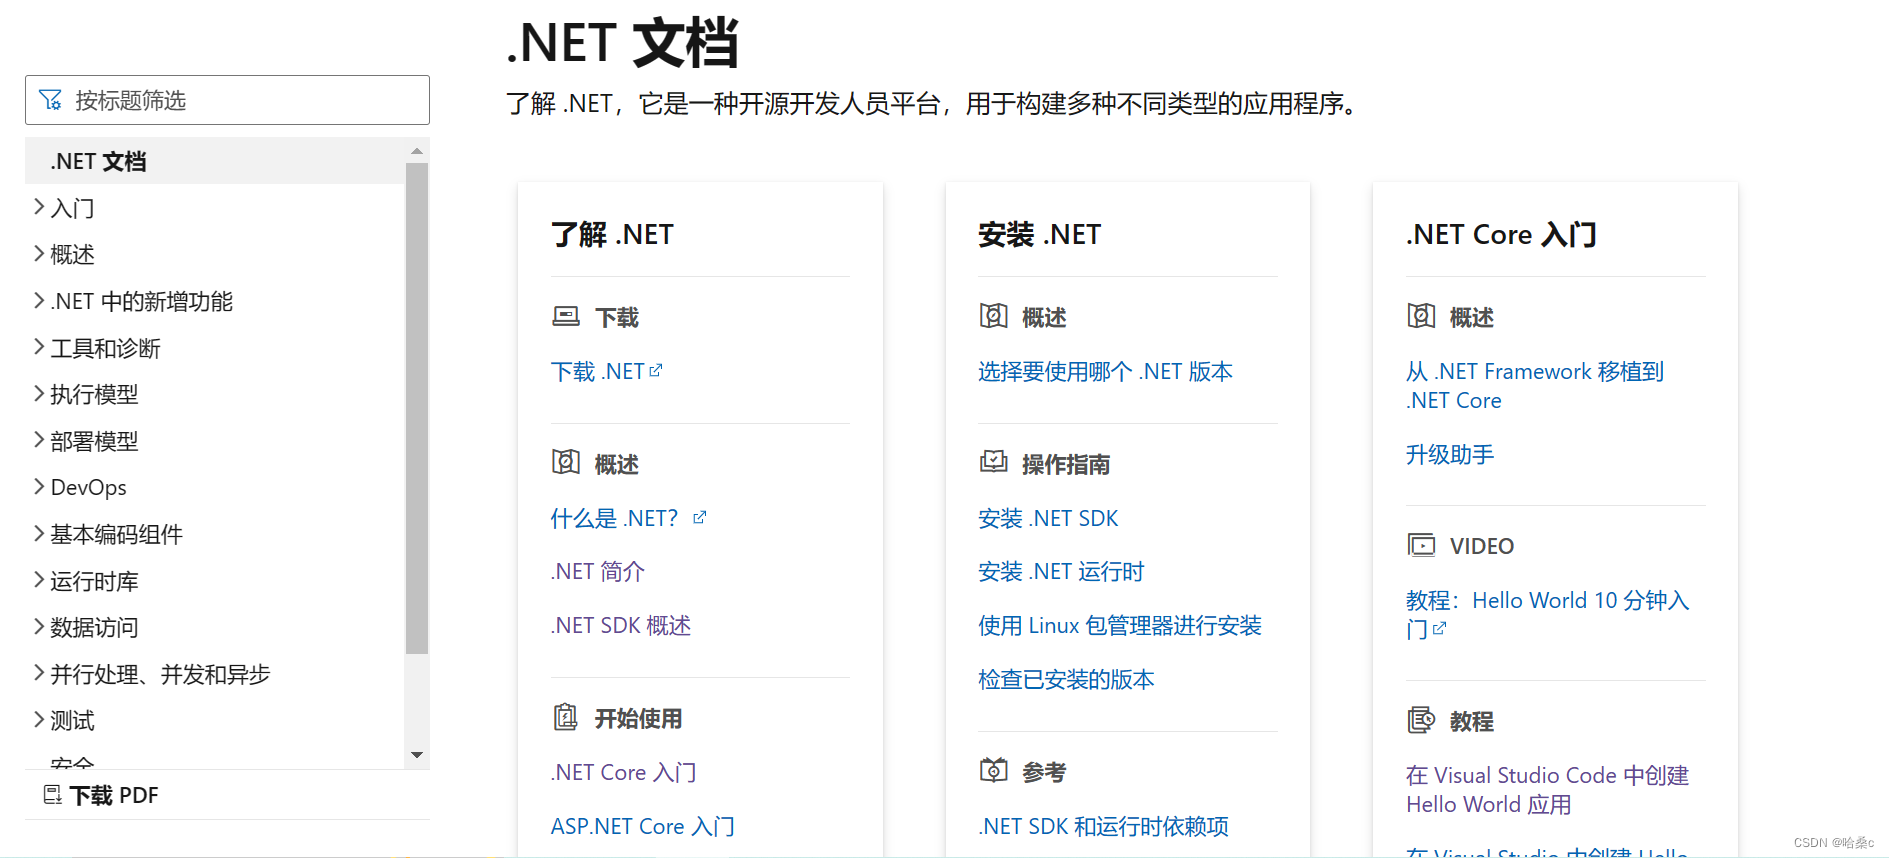Open .NET SDK 和运行时依赖项 link
The height and width of the screenshot is (858, 1889).
pyautogui.click(x=1104, y=827)
